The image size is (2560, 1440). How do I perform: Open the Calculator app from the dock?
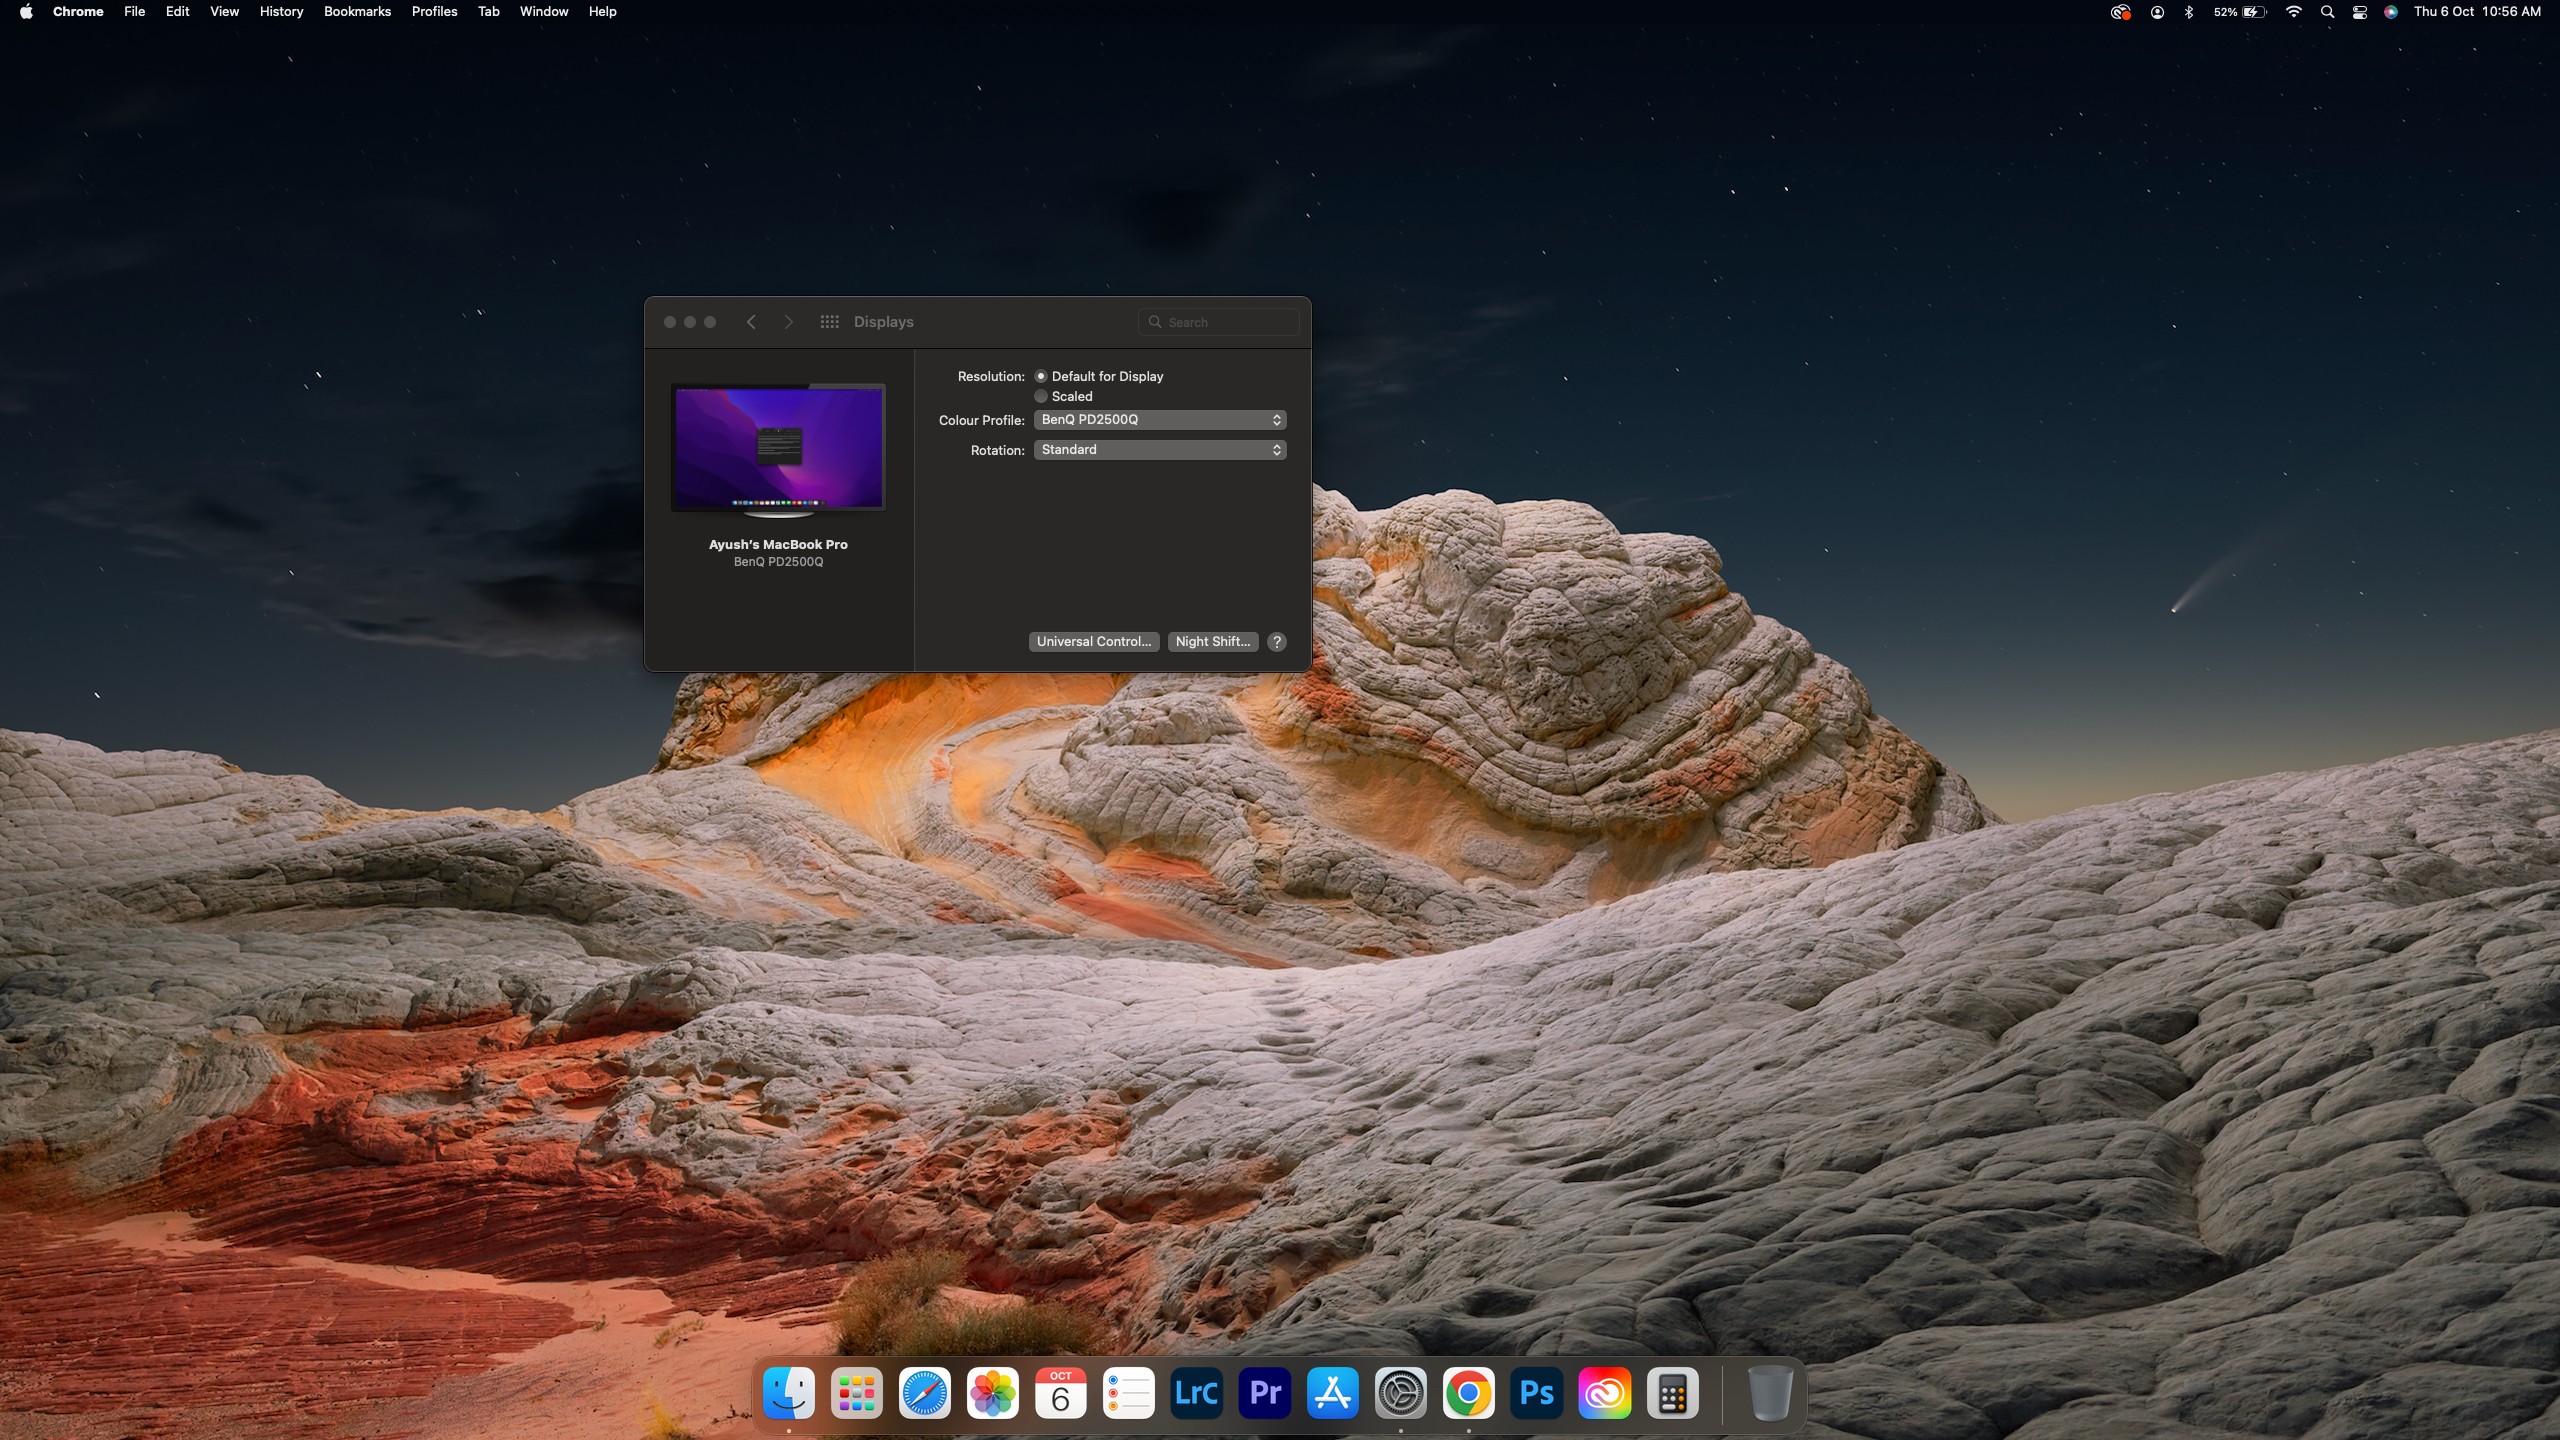(1672, 1393)
